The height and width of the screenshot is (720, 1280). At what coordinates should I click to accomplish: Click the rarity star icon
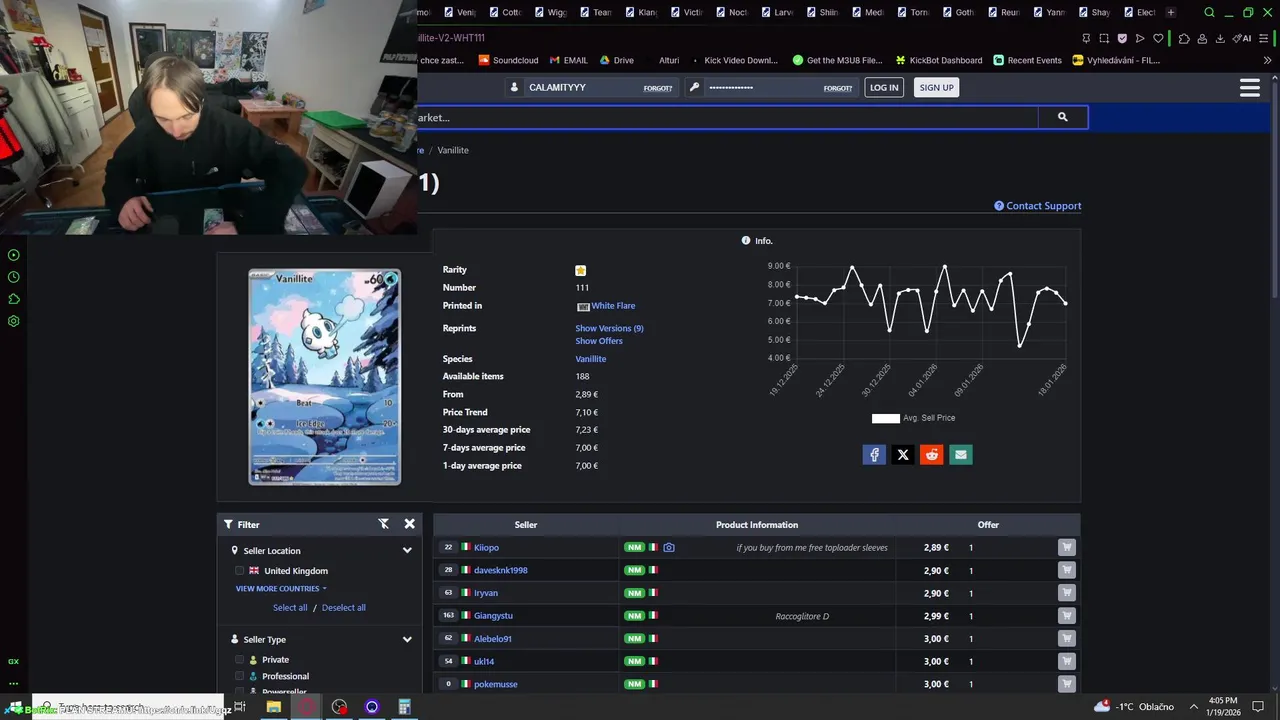[x=581, y=270]
